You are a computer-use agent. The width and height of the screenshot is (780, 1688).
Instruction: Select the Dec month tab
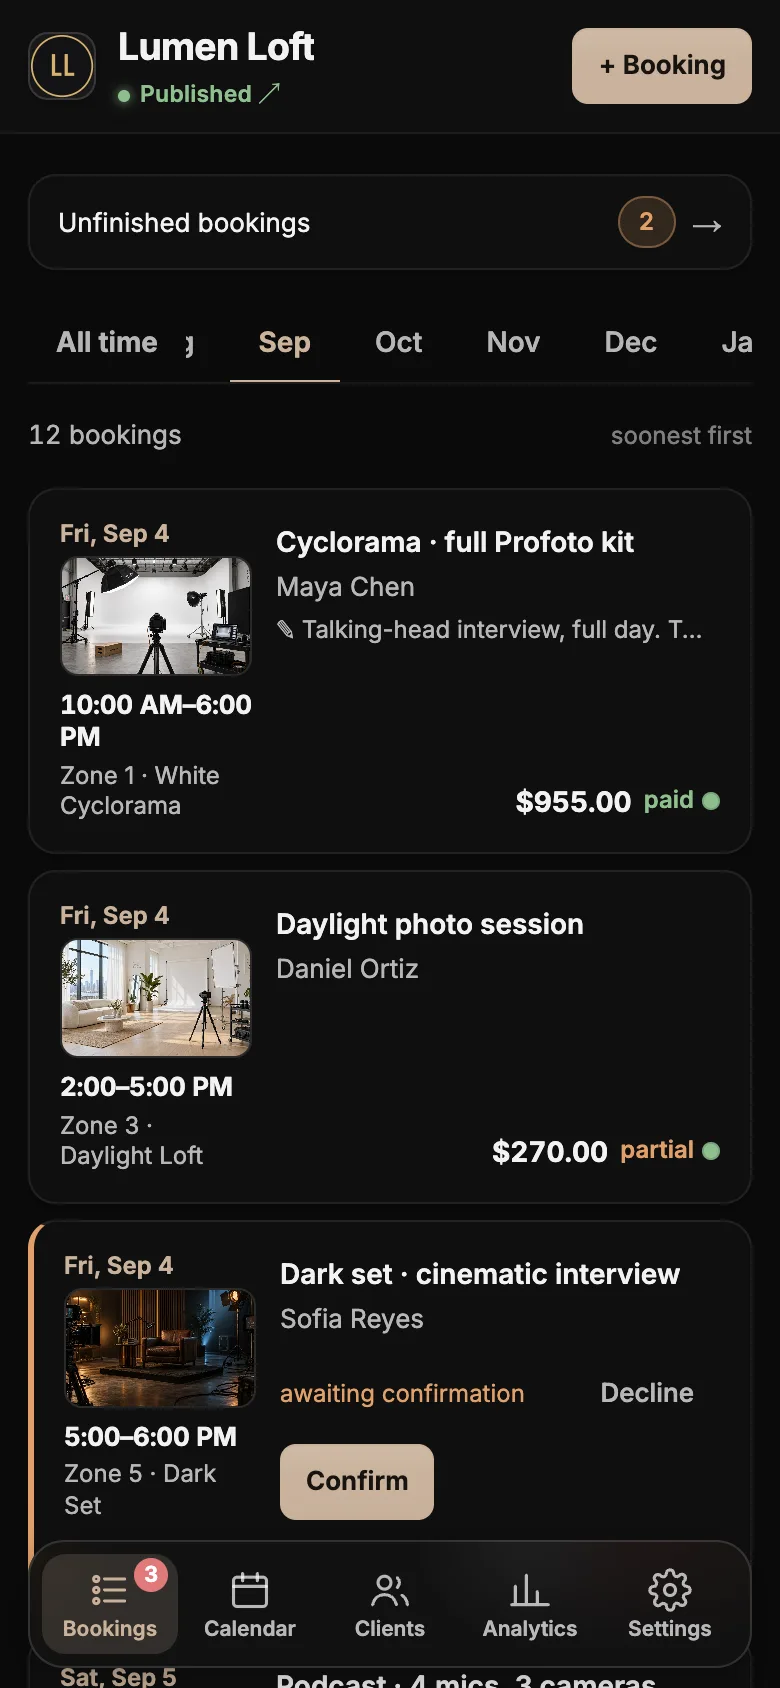tap(631, 342)
